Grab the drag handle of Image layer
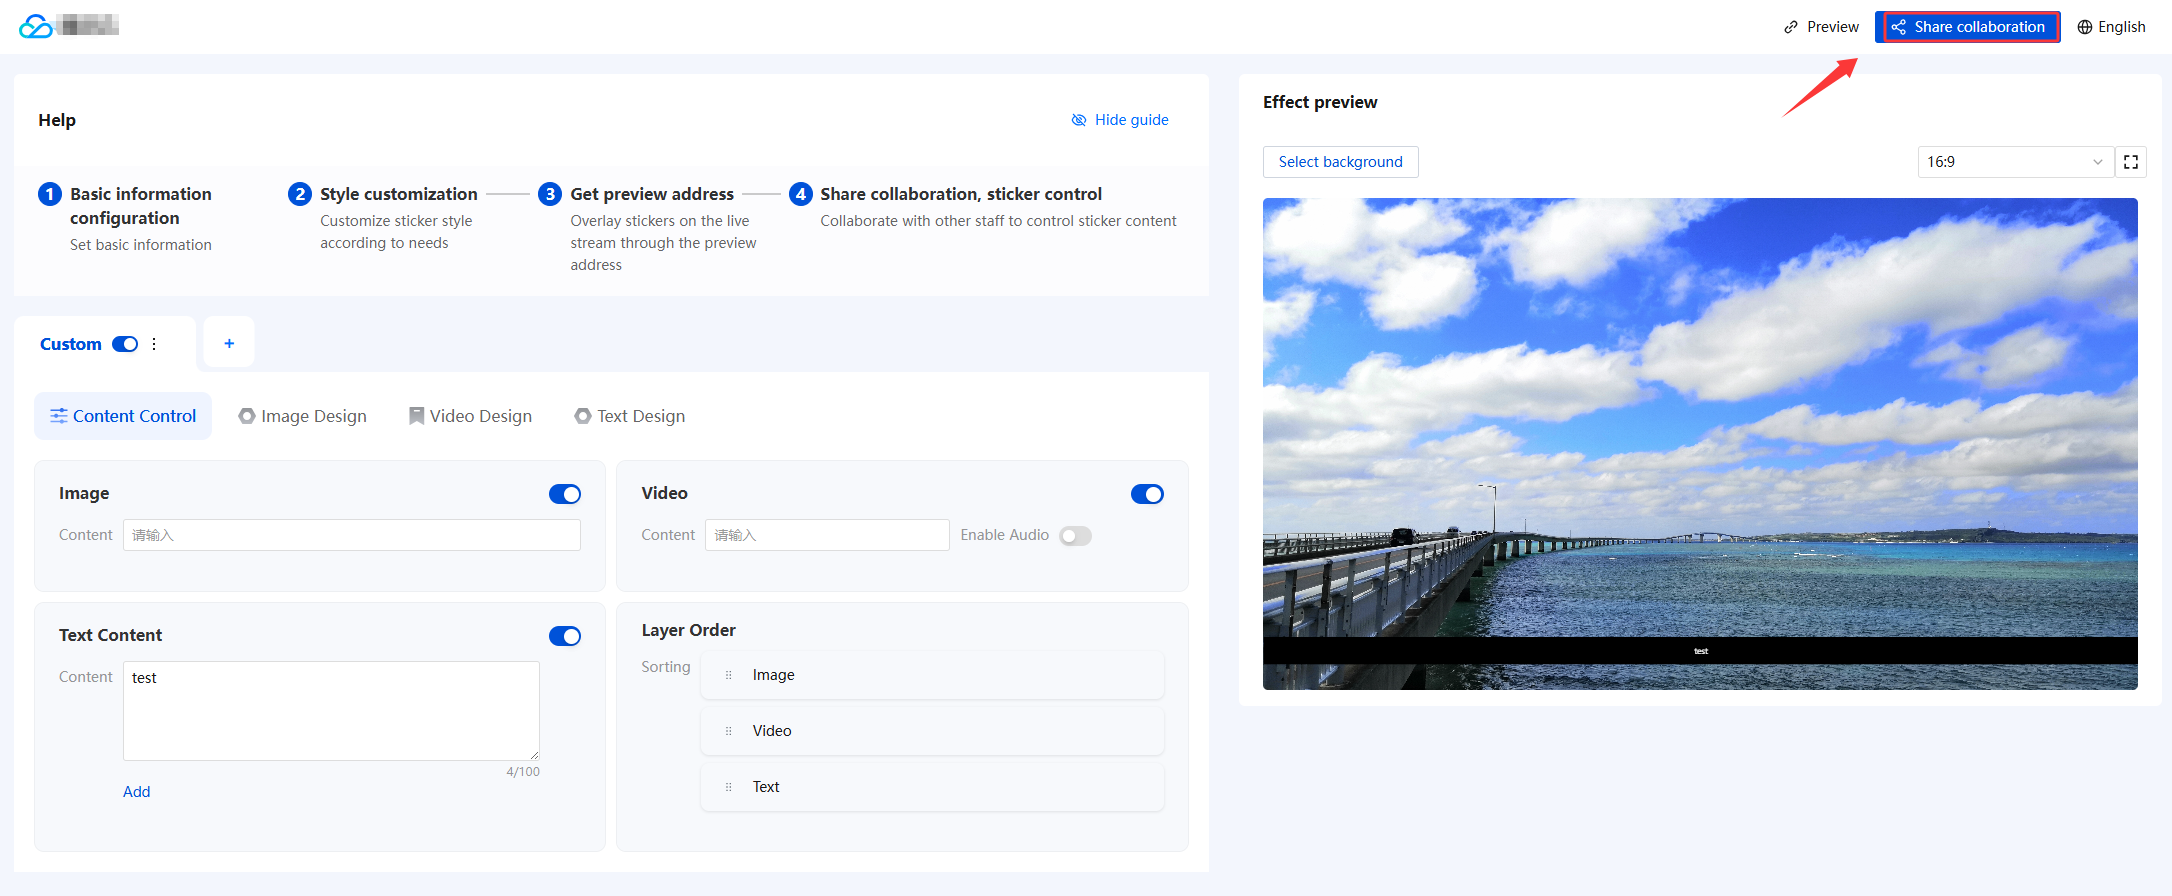The image size is (2172, 896). tap(728, 675)
